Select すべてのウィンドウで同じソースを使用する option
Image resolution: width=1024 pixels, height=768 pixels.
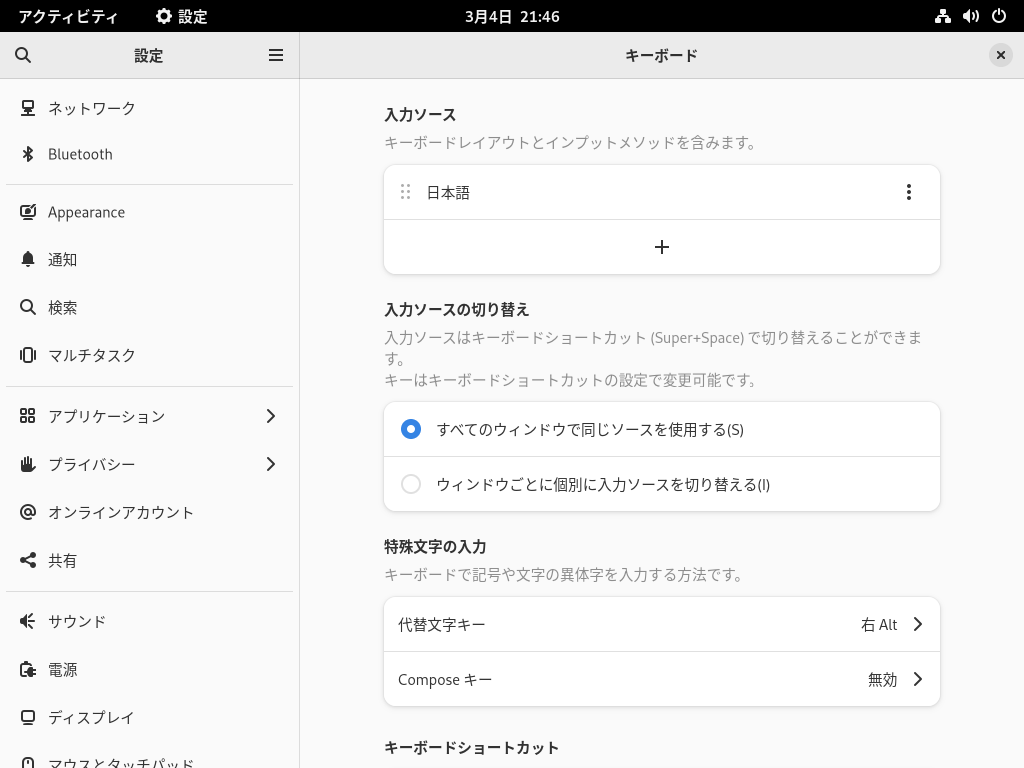point(662,429)
